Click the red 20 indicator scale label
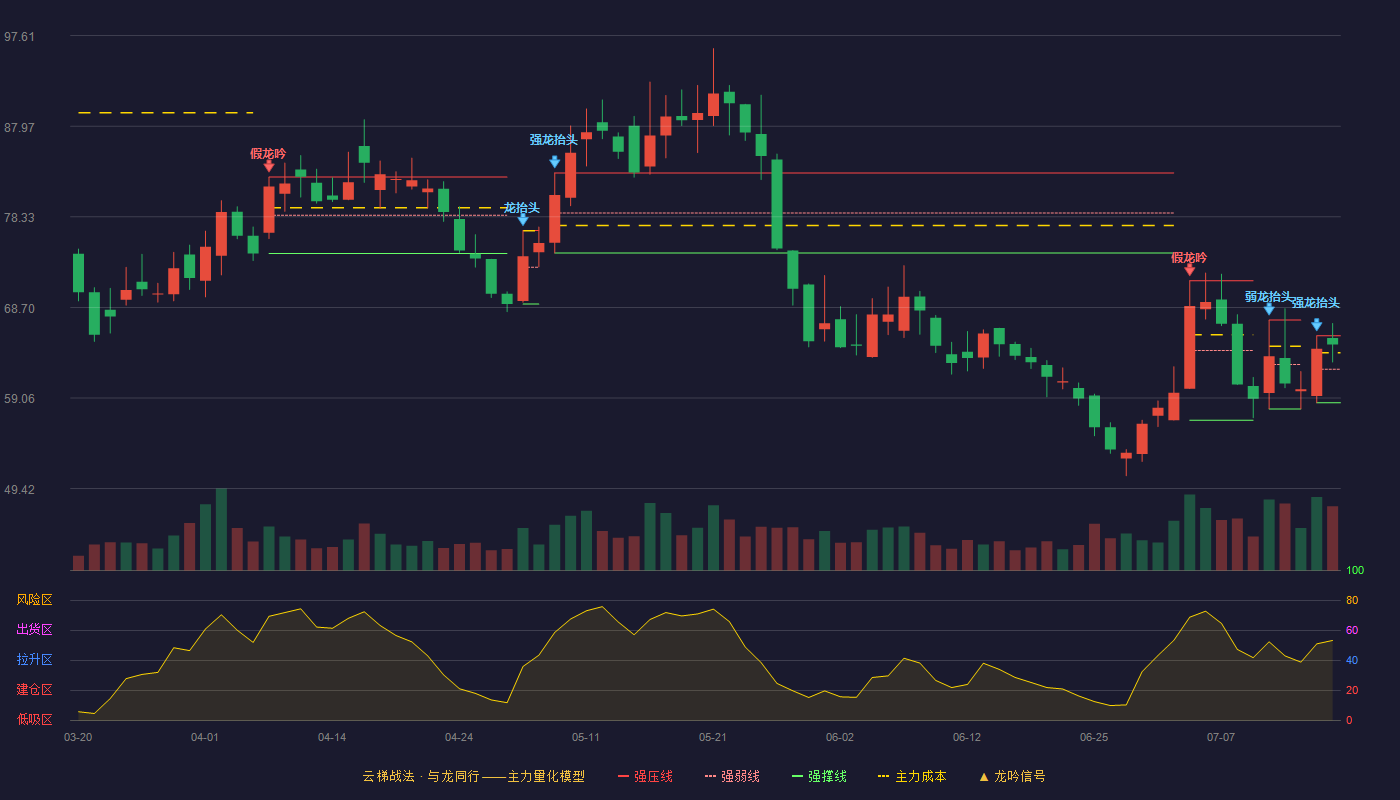This screenshot has height=800, width=1400. point(1352,691)
